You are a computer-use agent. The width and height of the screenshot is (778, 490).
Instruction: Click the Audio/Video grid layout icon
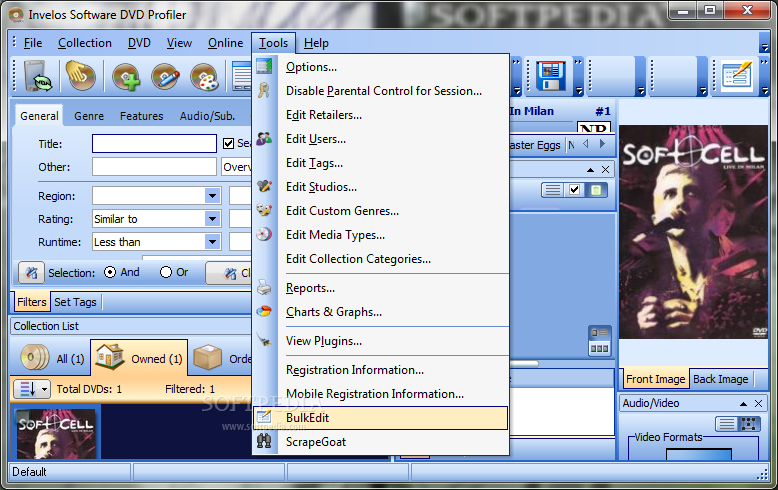(x=749, y=424)
